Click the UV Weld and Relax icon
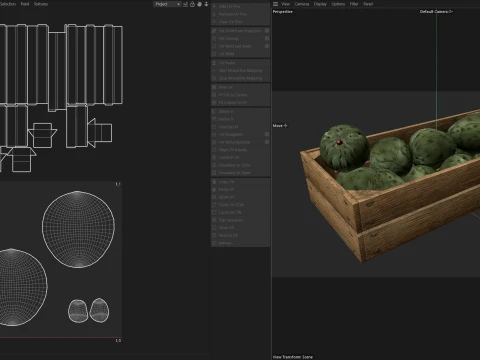Screen dimensions: 480x360 coord(214,46)
